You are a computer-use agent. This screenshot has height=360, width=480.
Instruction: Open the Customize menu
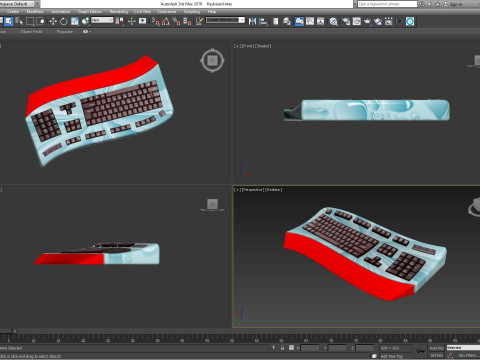point(167,12)
